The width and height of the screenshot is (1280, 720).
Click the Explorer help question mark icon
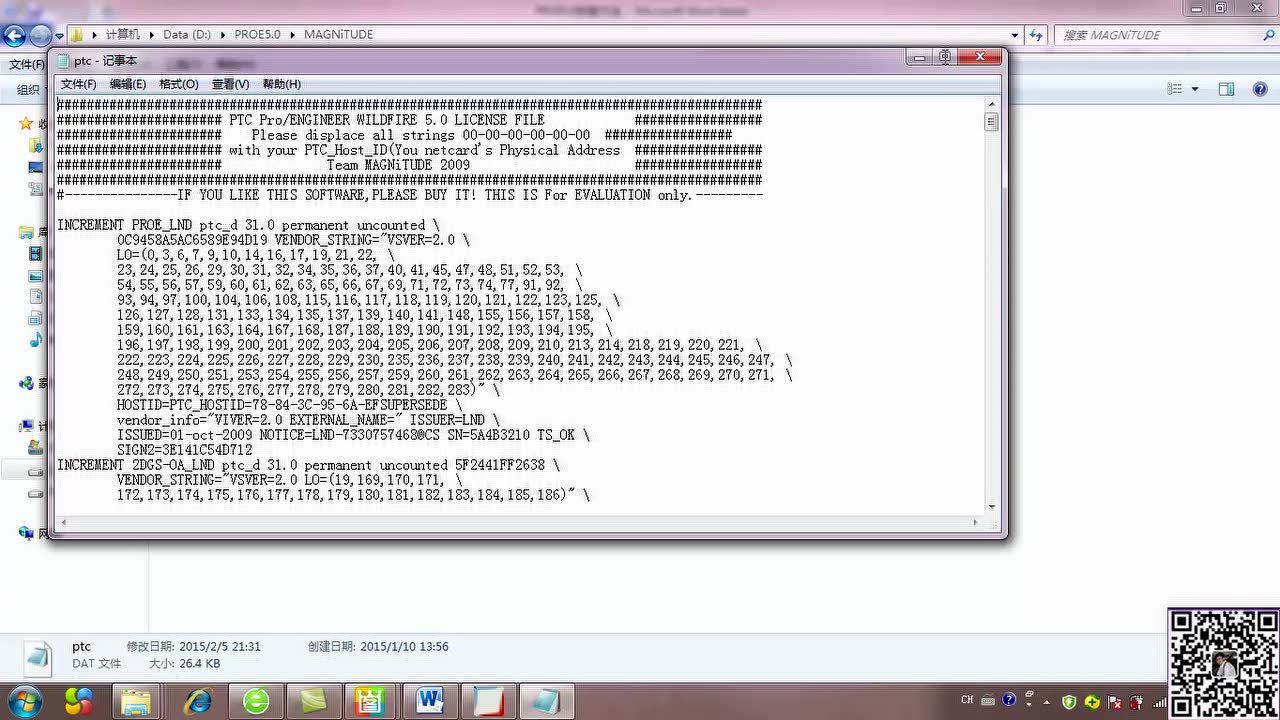pyautogui.click(x=1260, y=89)
